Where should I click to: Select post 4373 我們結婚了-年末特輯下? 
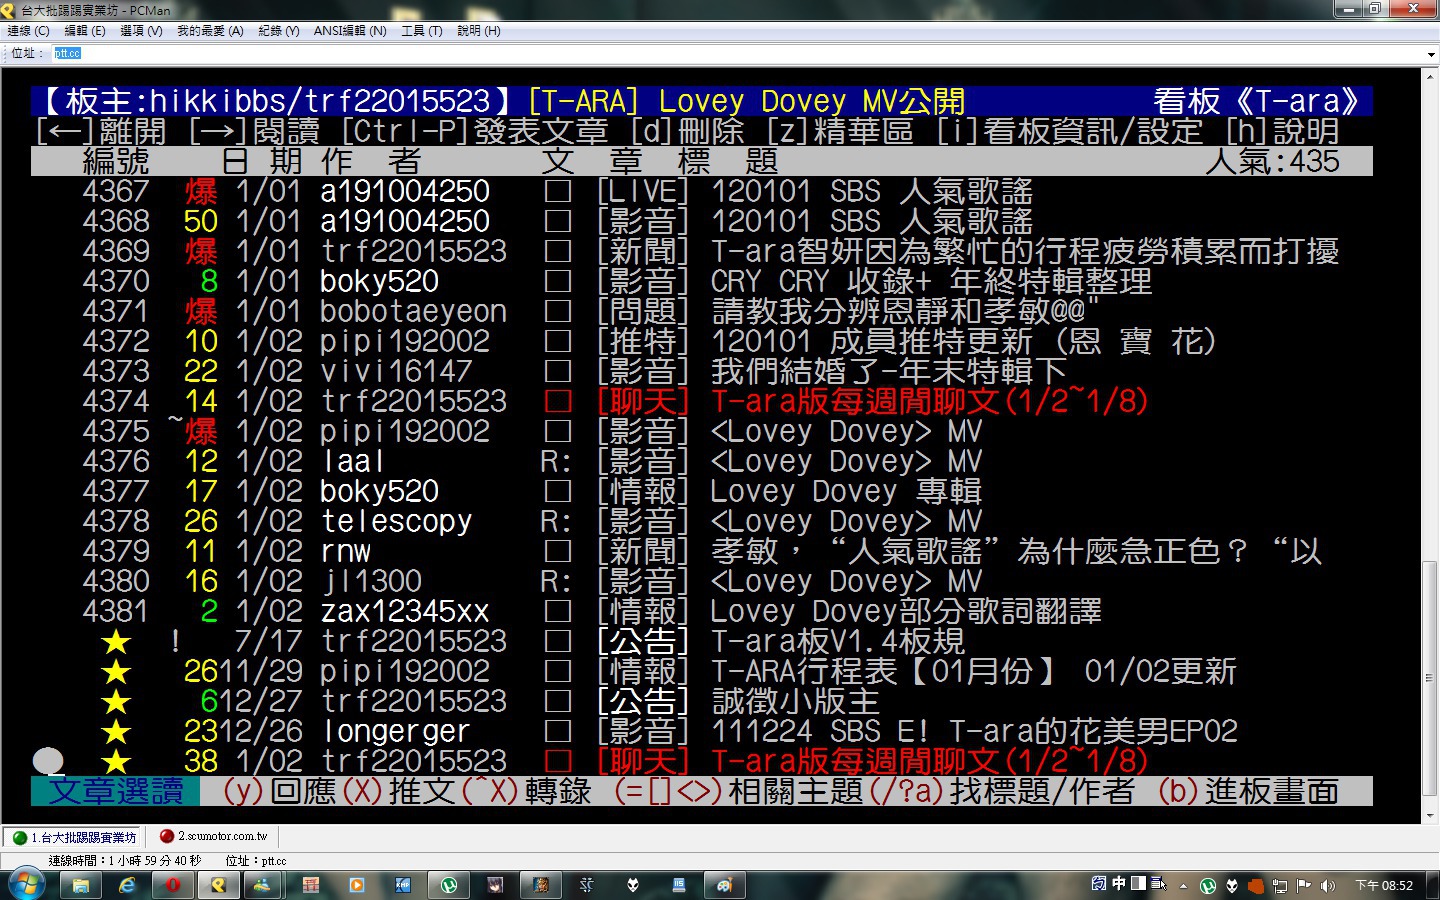tap(701, 371)
